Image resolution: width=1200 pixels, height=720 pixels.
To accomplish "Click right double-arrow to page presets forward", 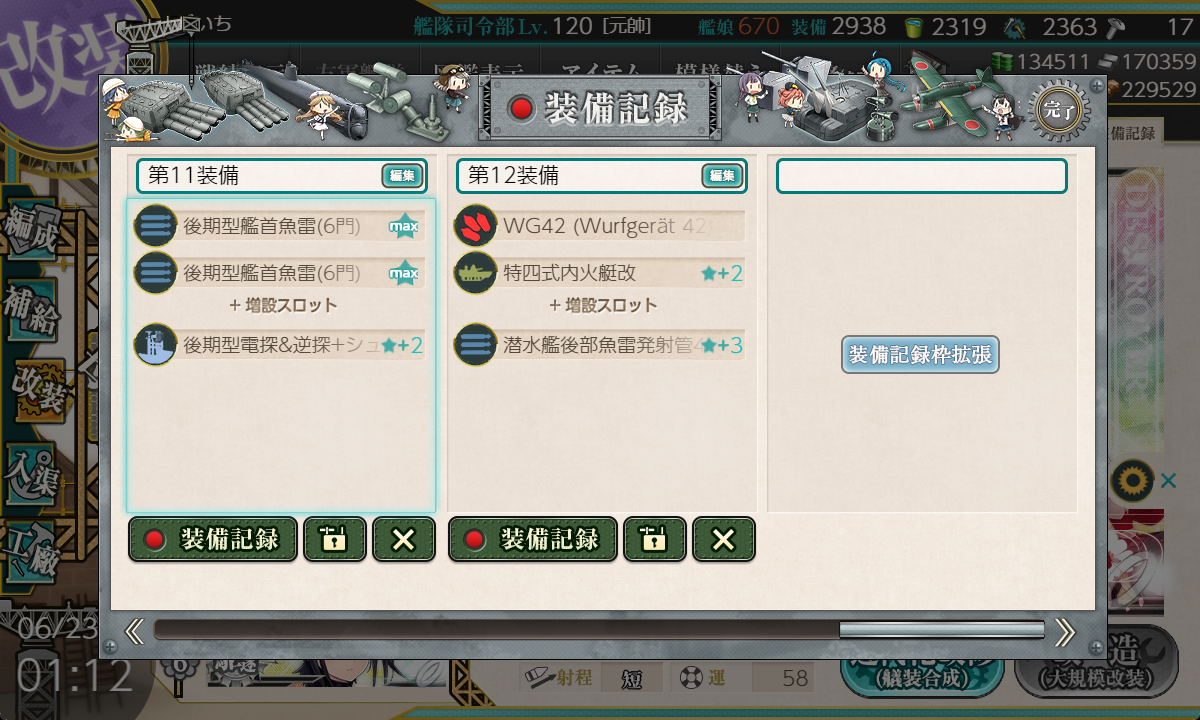I will 1065,631.
